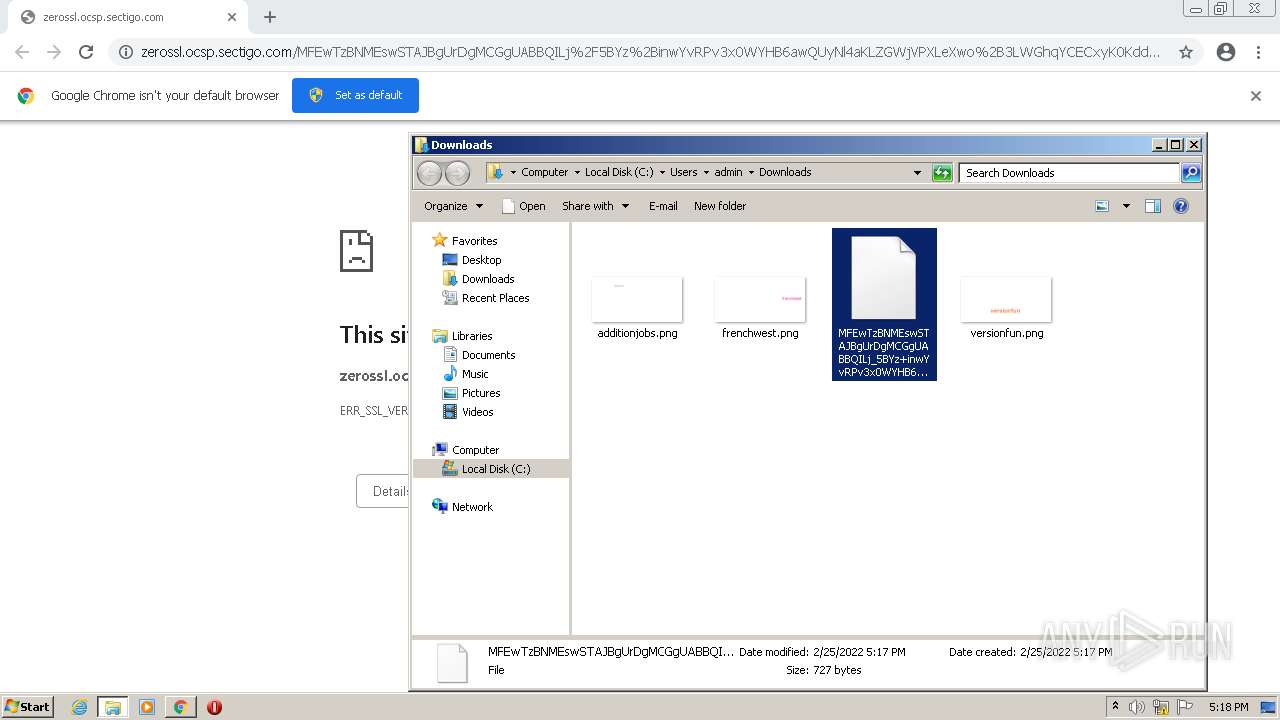Open the Chrome profile avatar icon
1280x720 pixels.
[x=1226, y=52]
